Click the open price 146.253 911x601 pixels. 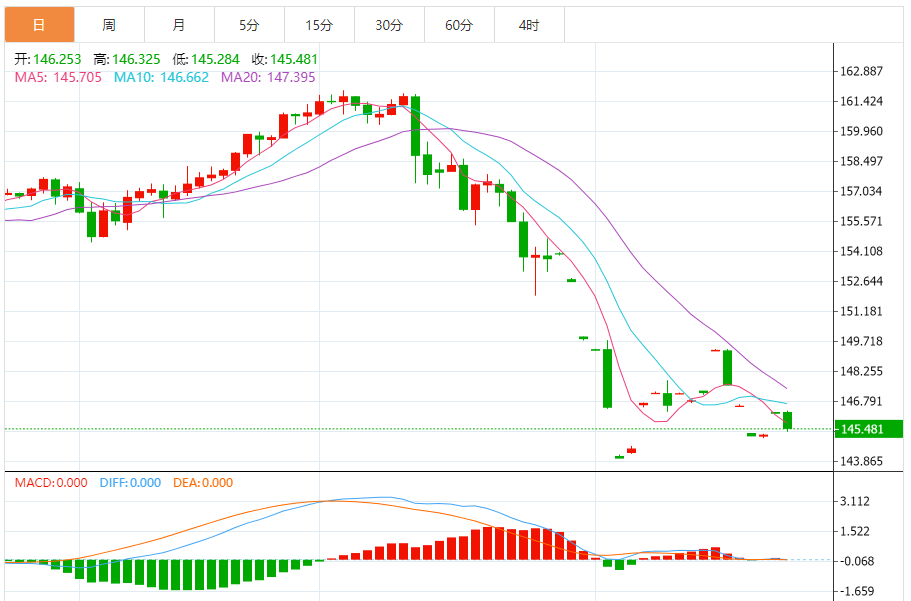pos(57,59)
